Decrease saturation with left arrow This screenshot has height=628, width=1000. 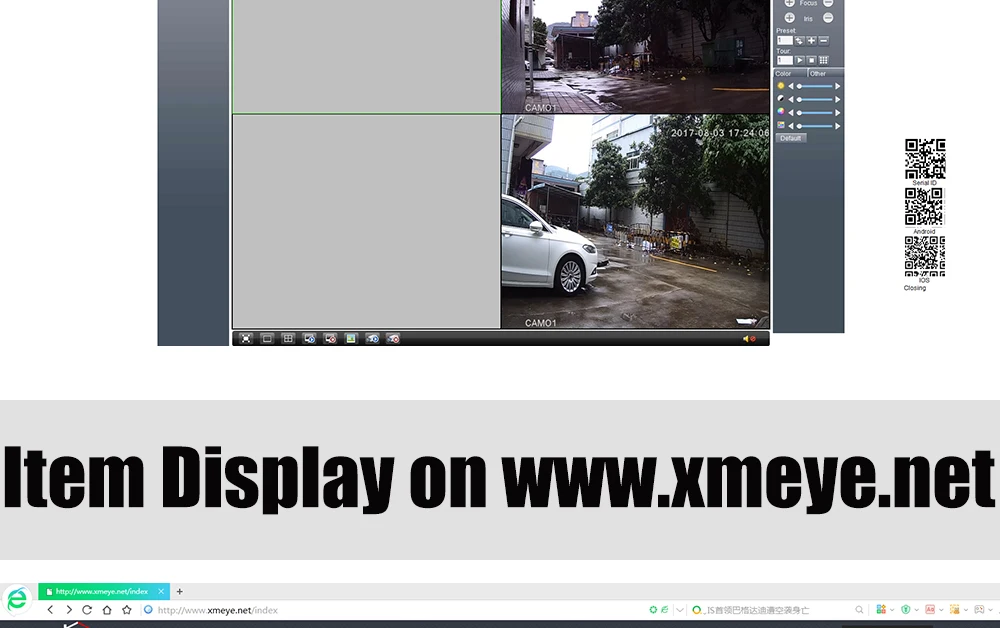791,113
